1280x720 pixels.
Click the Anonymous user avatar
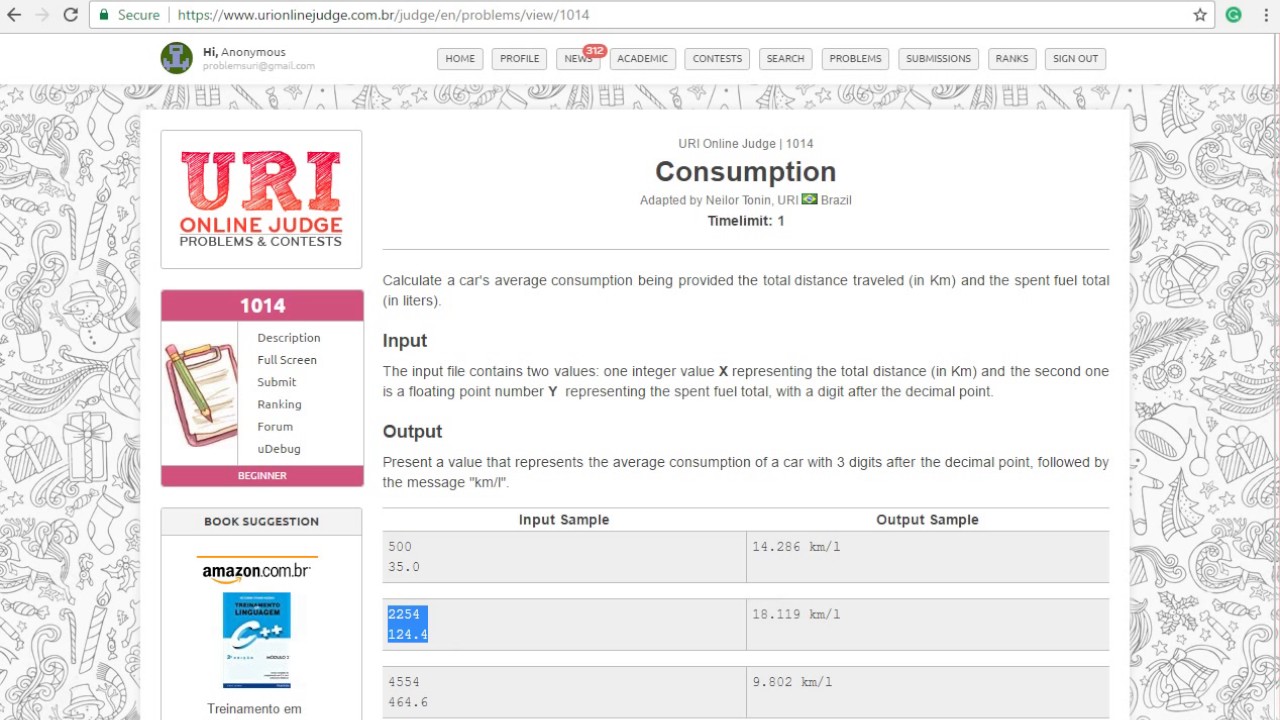[176, 58]
